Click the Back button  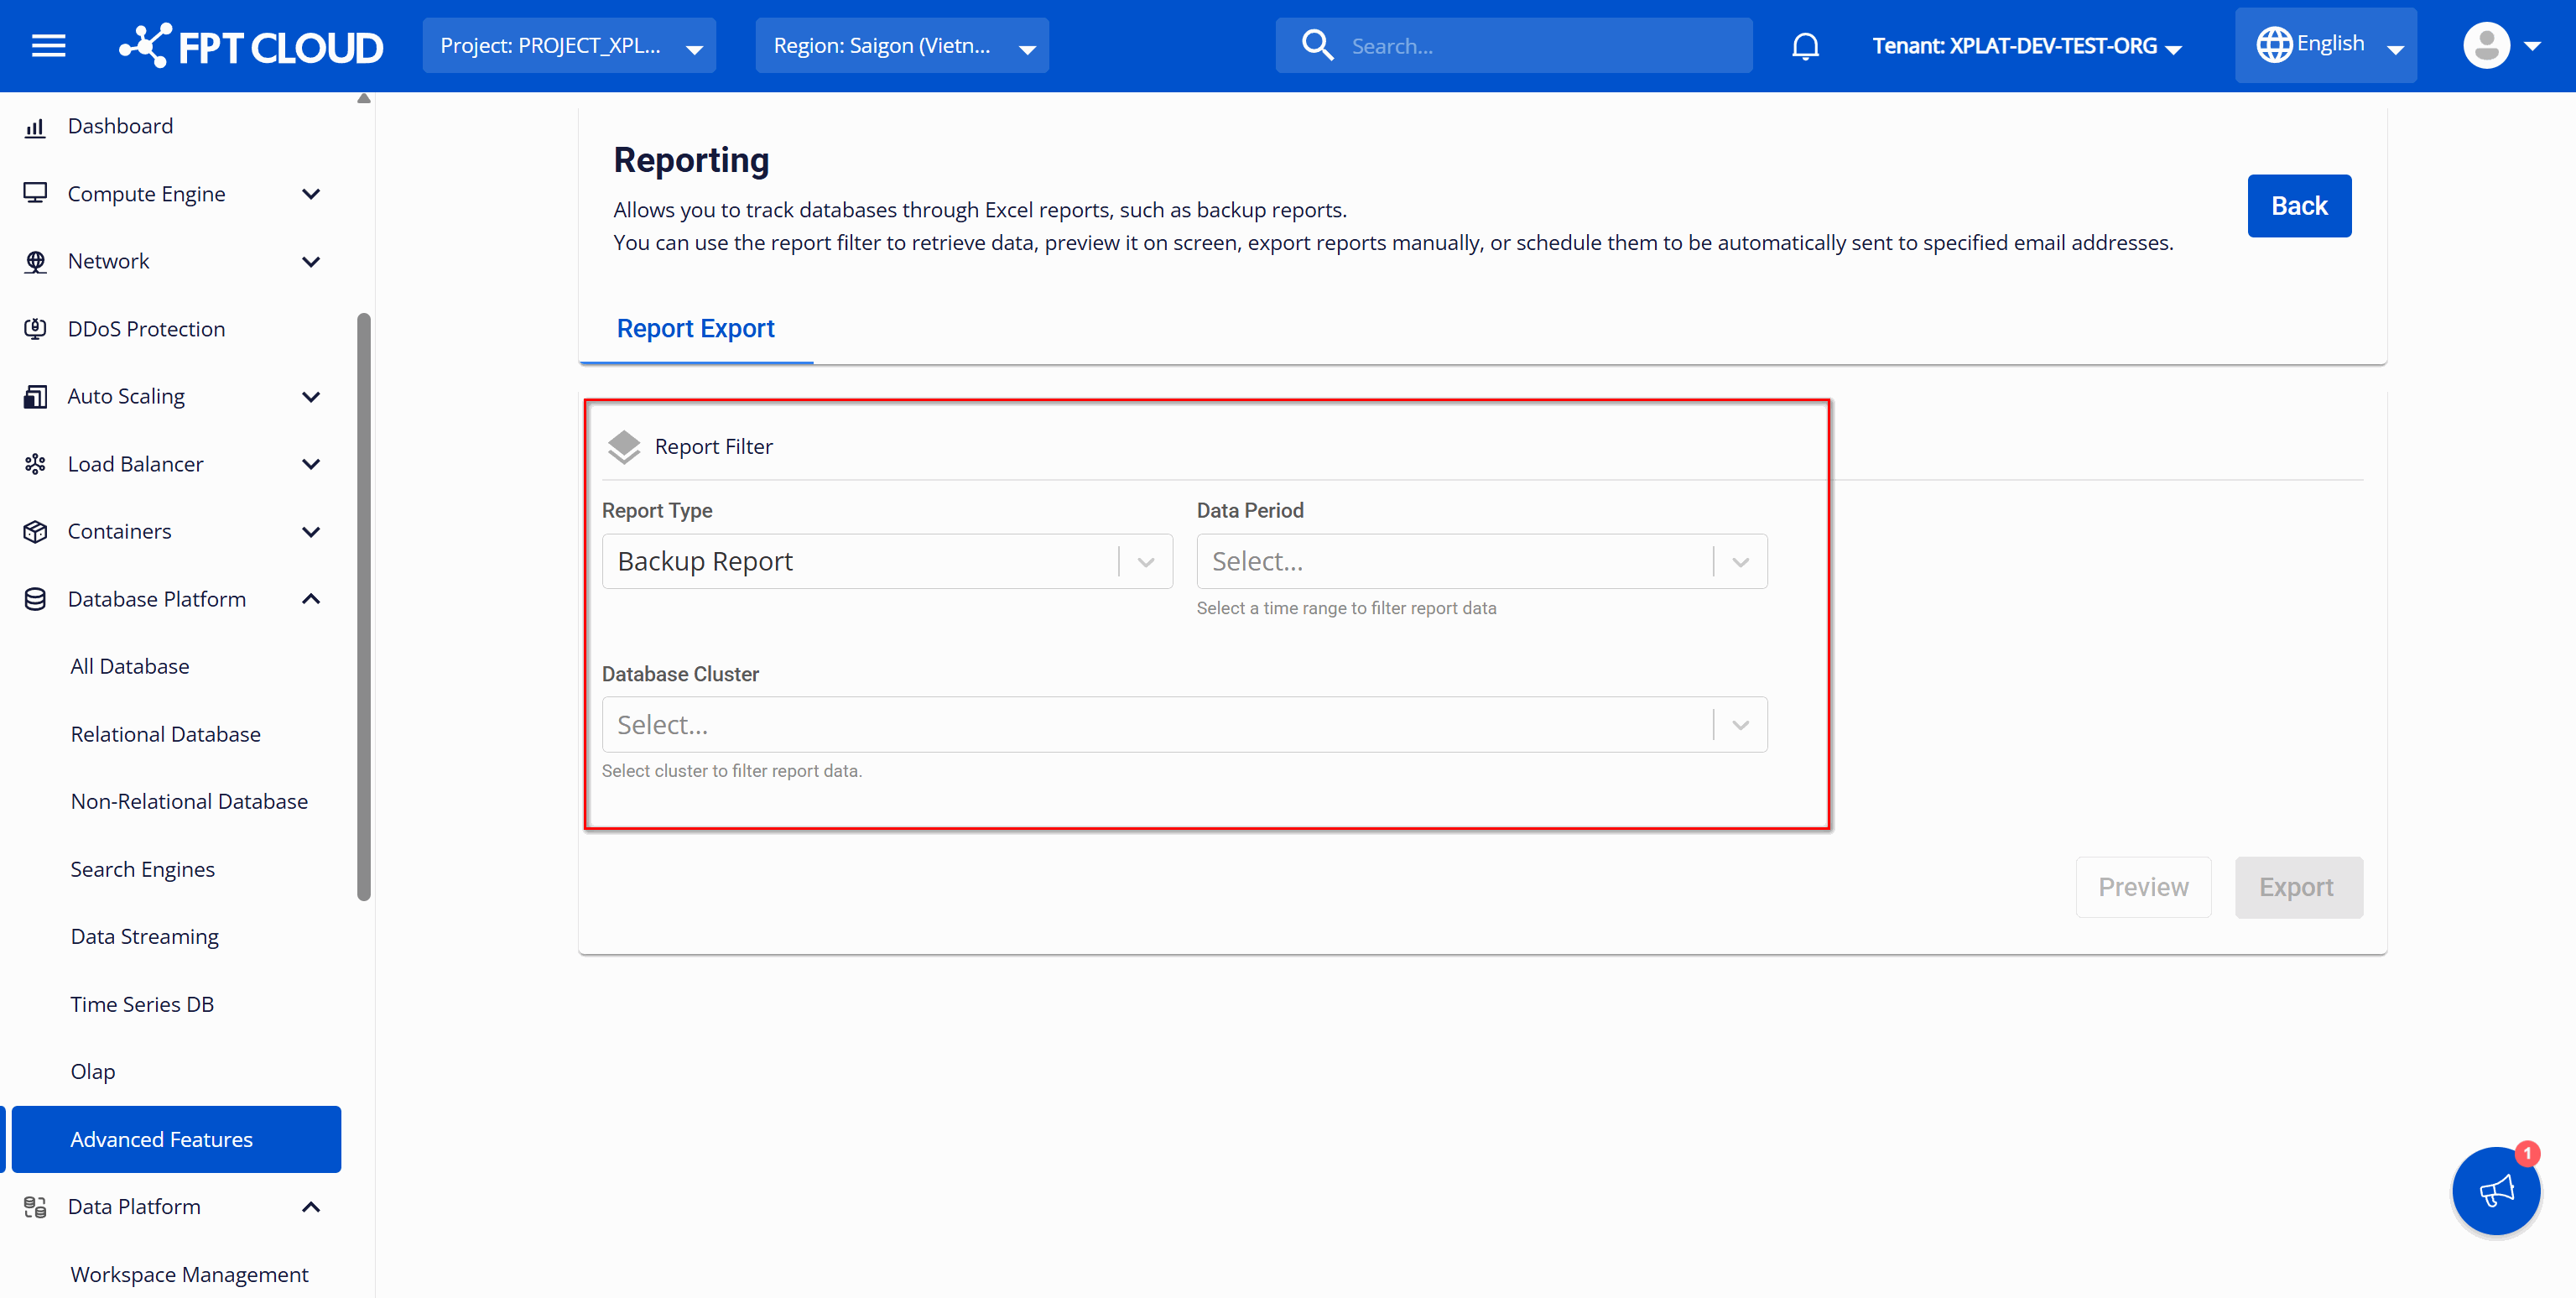(x=2299, y=206)
